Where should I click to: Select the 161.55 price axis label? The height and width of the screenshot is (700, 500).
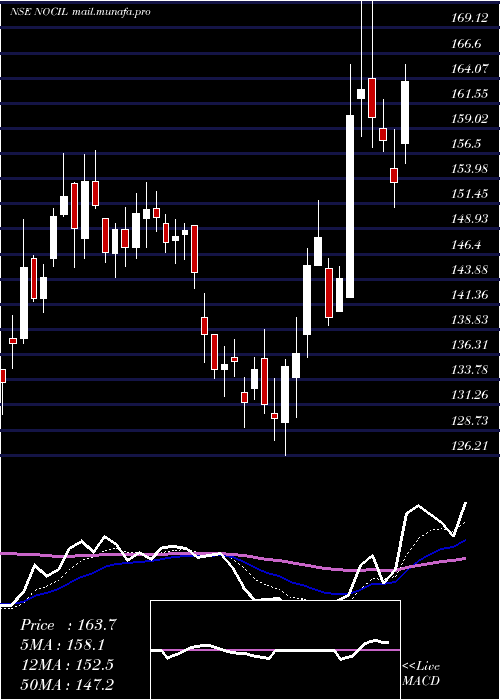[x=470, y=94]
